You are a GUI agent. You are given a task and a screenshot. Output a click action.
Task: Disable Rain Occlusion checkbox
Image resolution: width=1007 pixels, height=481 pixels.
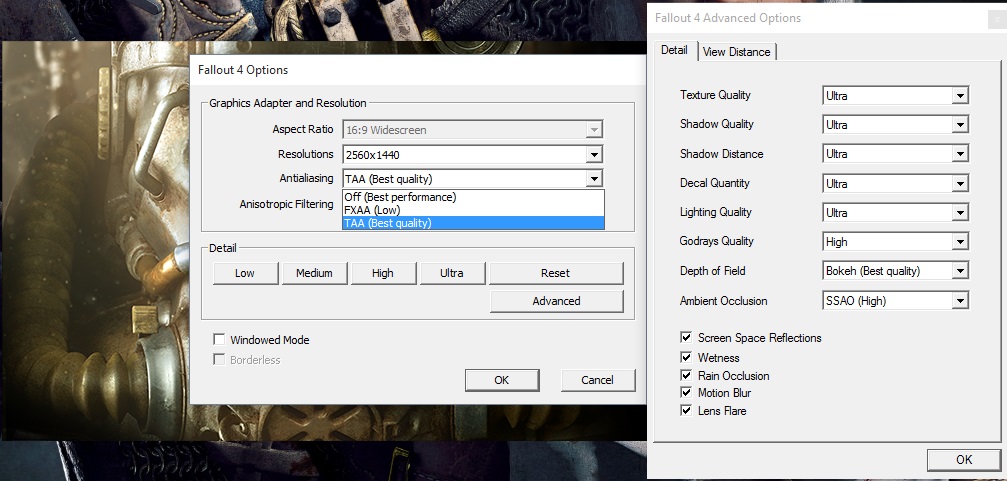coord(686,376)
